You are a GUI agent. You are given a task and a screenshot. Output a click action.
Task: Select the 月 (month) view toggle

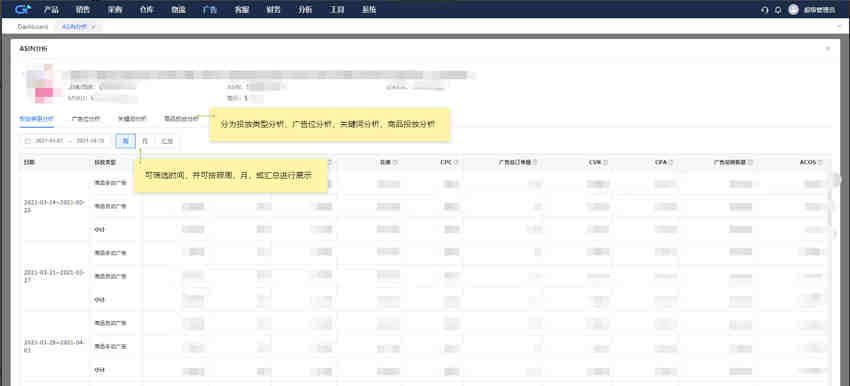[145, 141]
